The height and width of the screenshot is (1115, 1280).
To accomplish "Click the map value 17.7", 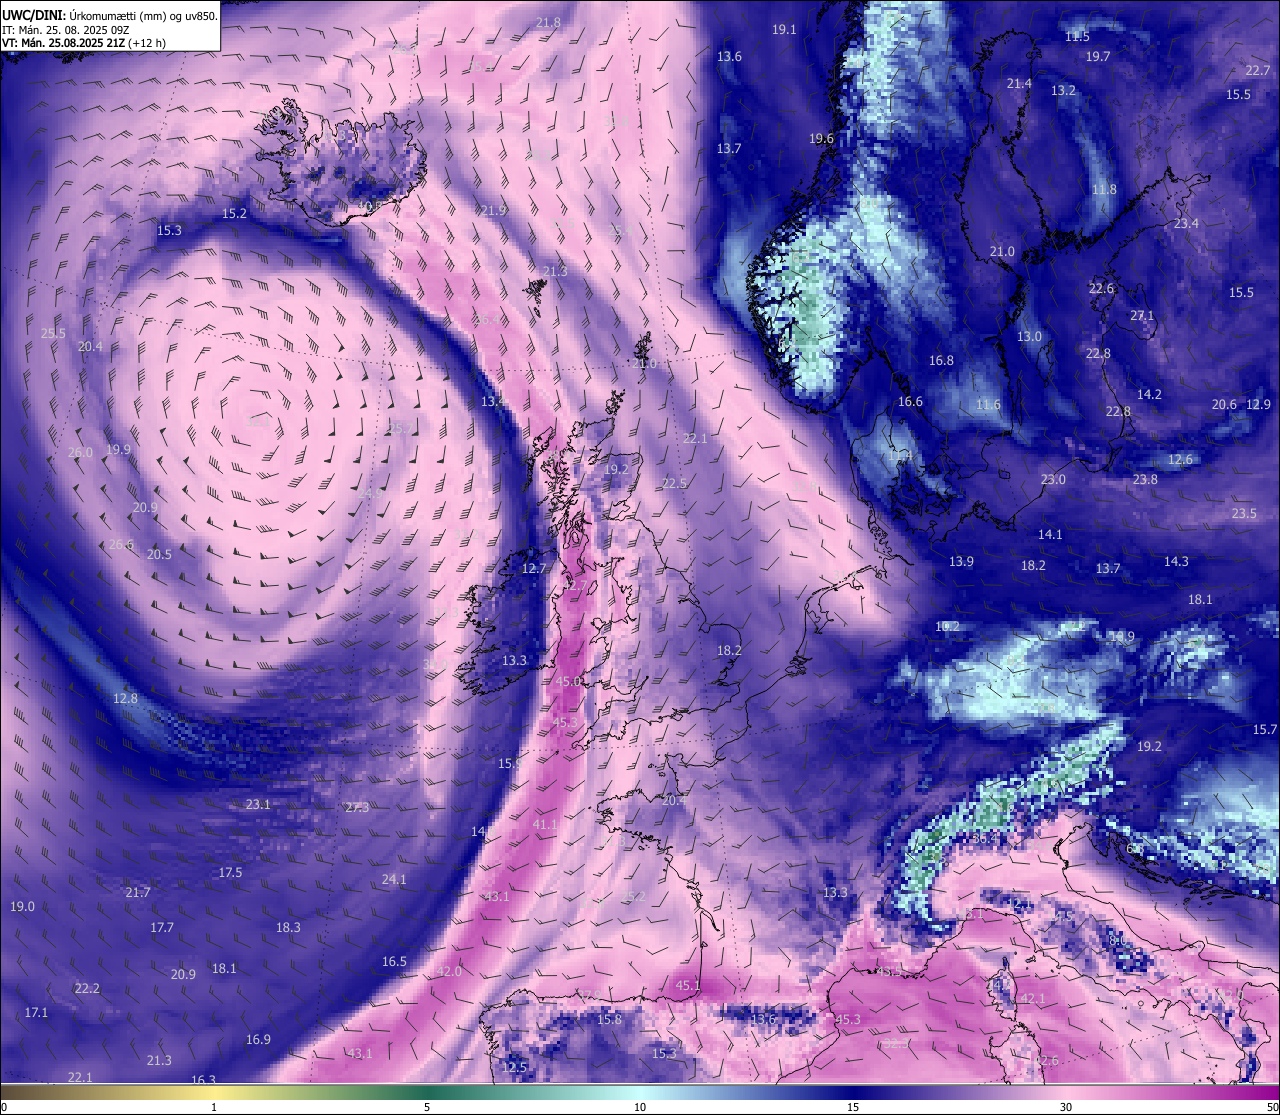I will pyautogui.click(x=162, y=928).
